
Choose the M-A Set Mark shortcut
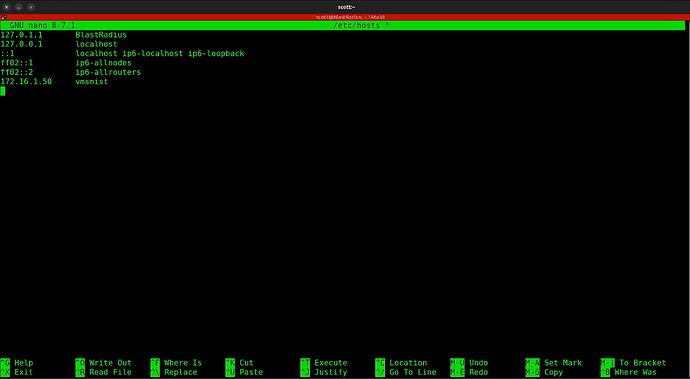coord(554,363)
